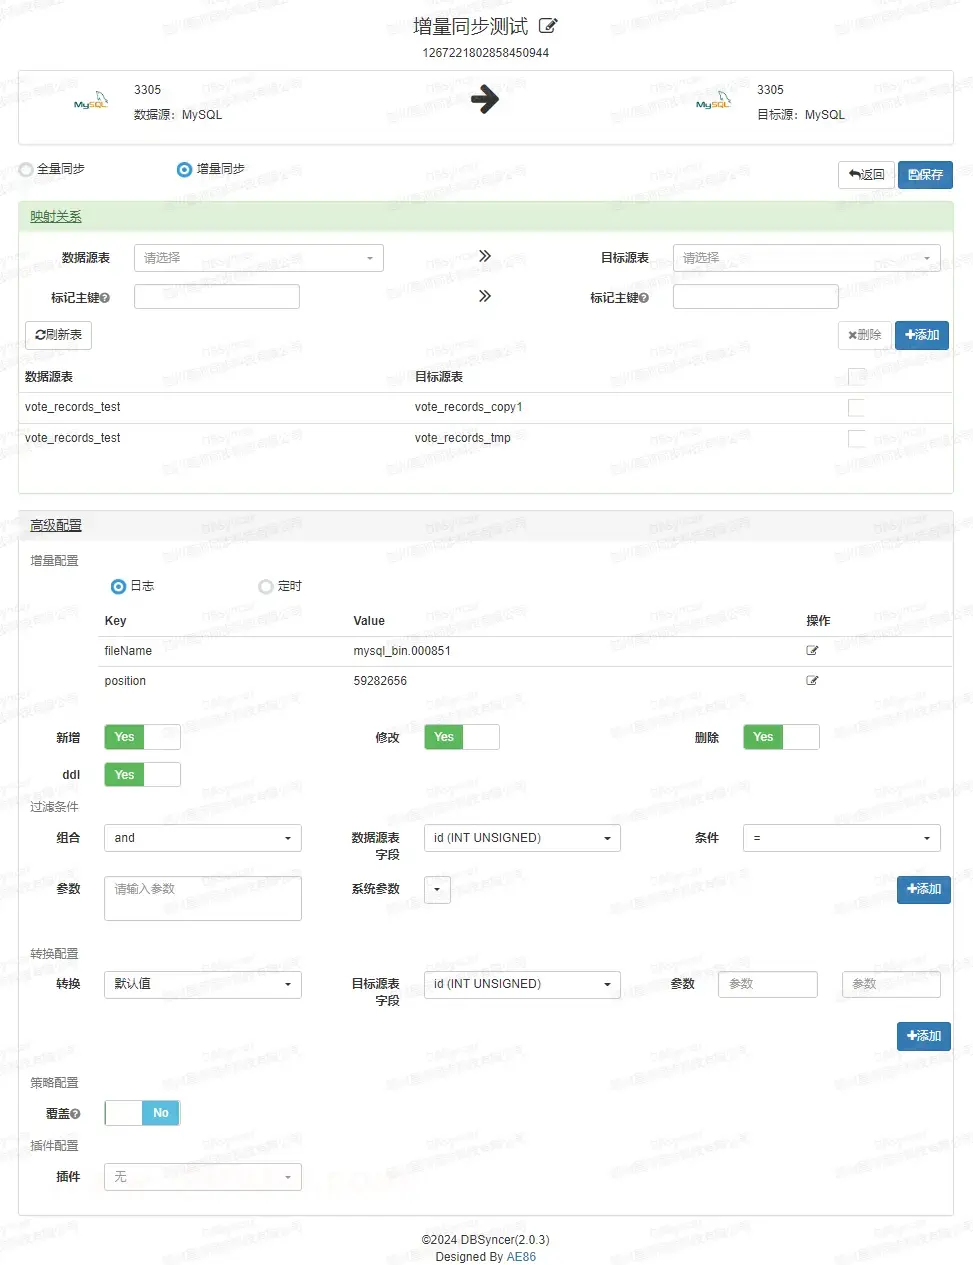
Task: Open the 转换 默认值 dropdown
Action: 202,984
